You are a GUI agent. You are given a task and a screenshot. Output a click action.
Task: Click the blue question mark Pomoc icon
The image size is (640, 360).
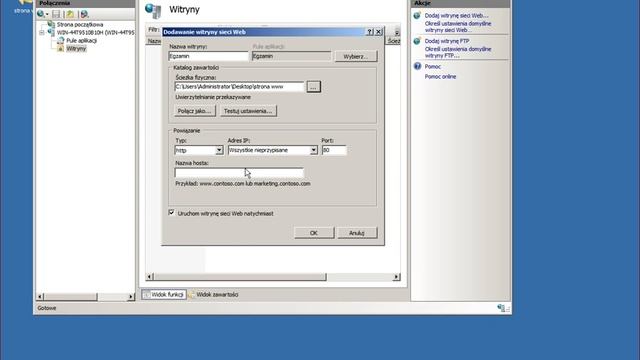click(417, 66)
